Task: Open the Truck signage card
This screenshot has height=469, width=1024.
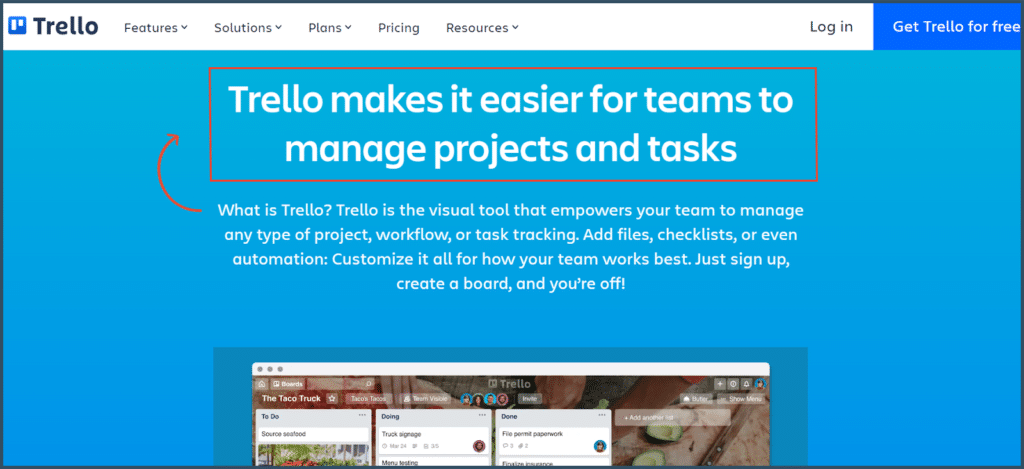Action: 433,440
